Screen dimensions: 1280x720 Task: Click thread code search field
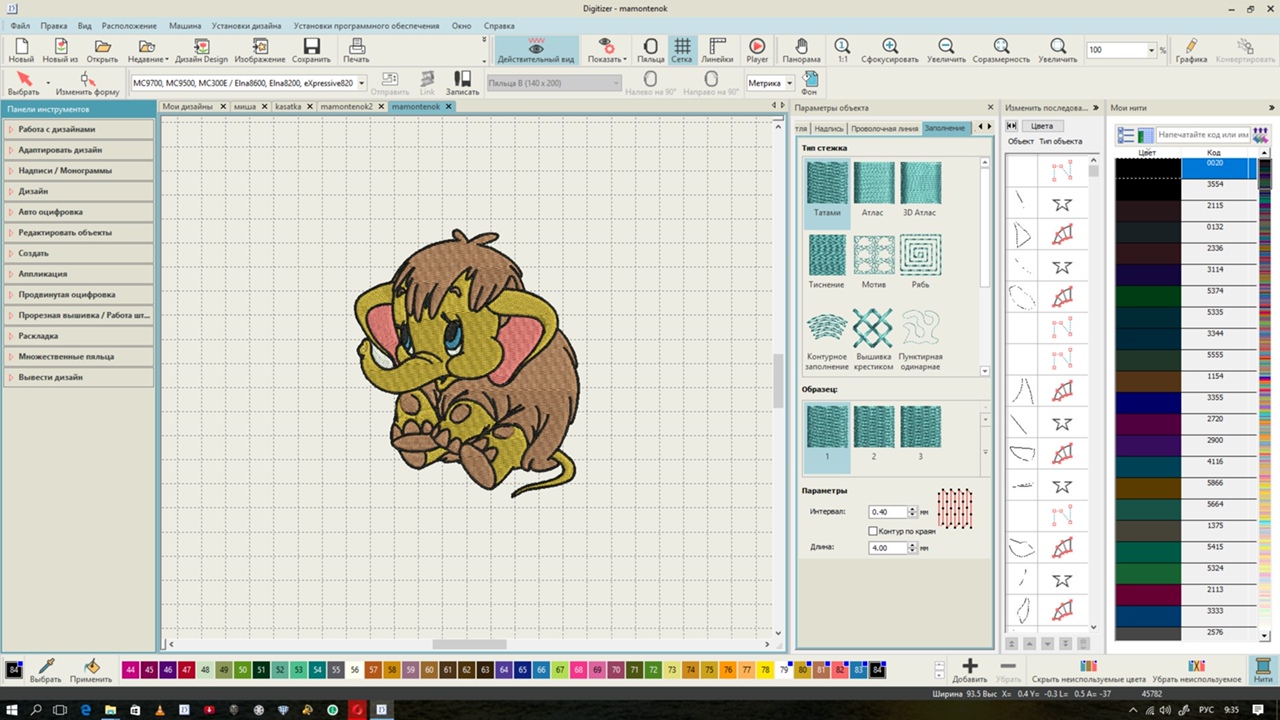pos(1203,134)
